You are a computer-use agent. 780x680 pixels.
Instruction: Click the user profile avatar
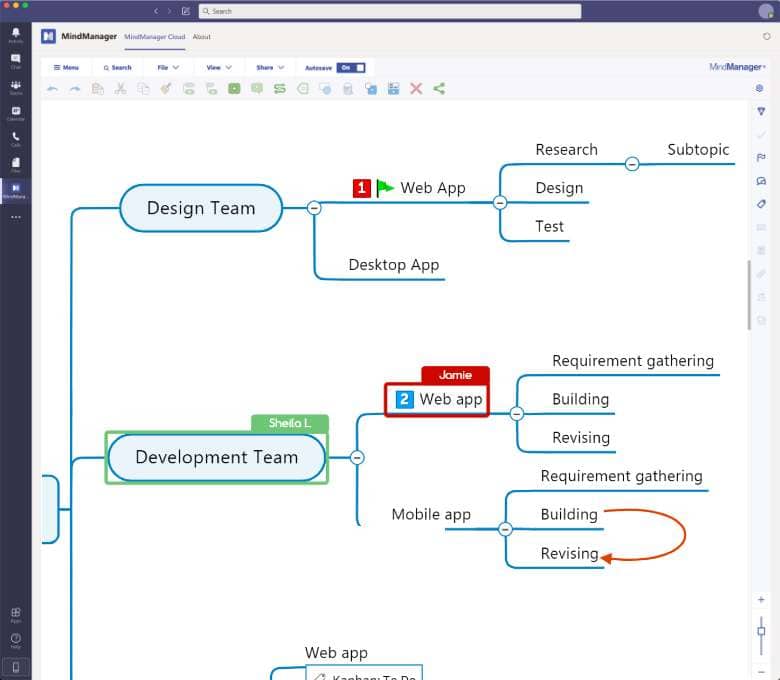tap(766, 11)
